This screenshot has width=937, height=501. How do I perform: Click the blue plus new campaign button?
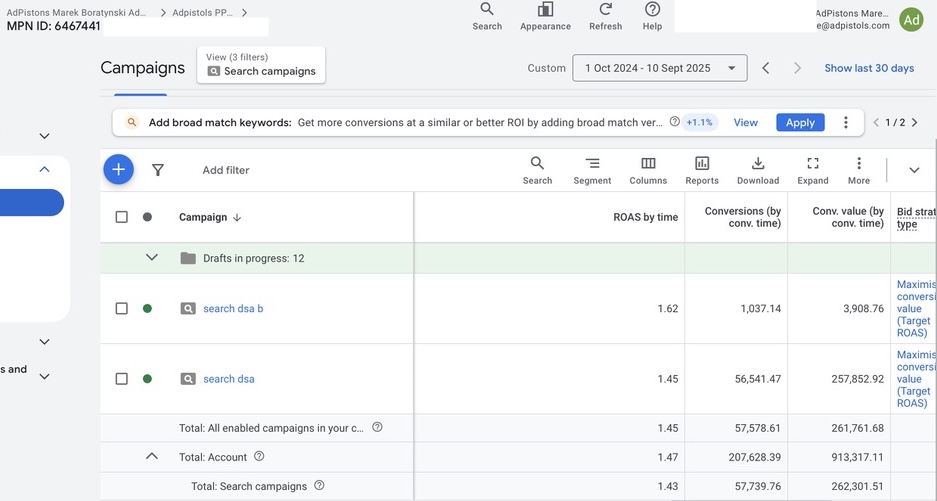(x=118, y=170)
